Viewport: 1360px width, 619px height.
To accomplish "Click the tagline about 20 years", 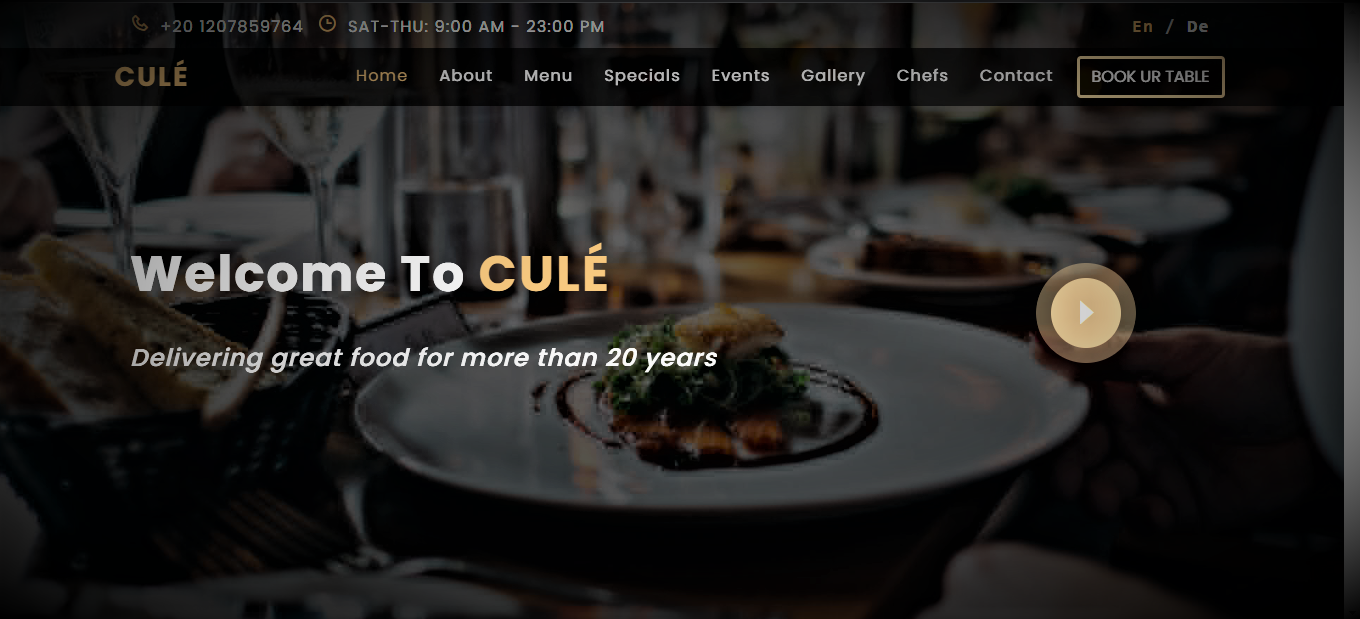I will click(x=424, y=358).
